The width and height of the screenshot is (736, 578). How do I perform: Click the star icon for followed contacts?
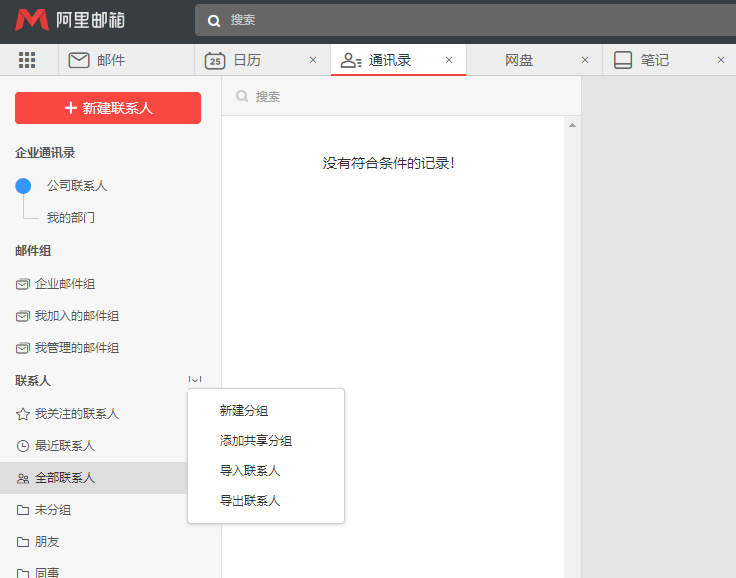pos(23,414)
